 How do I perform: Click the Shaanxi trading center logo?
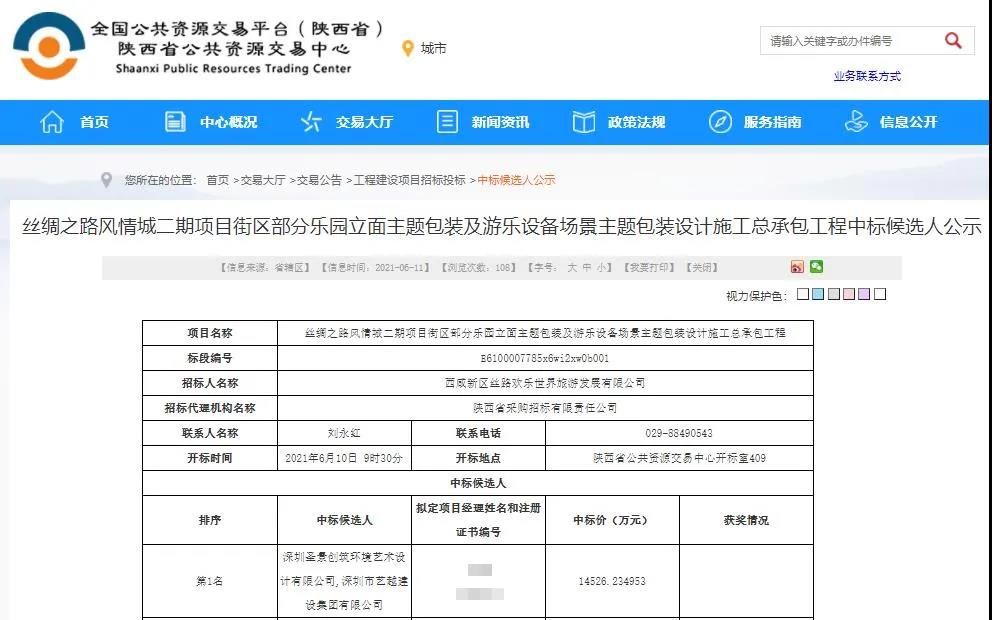pyautogui.click(x=48, y=47)
